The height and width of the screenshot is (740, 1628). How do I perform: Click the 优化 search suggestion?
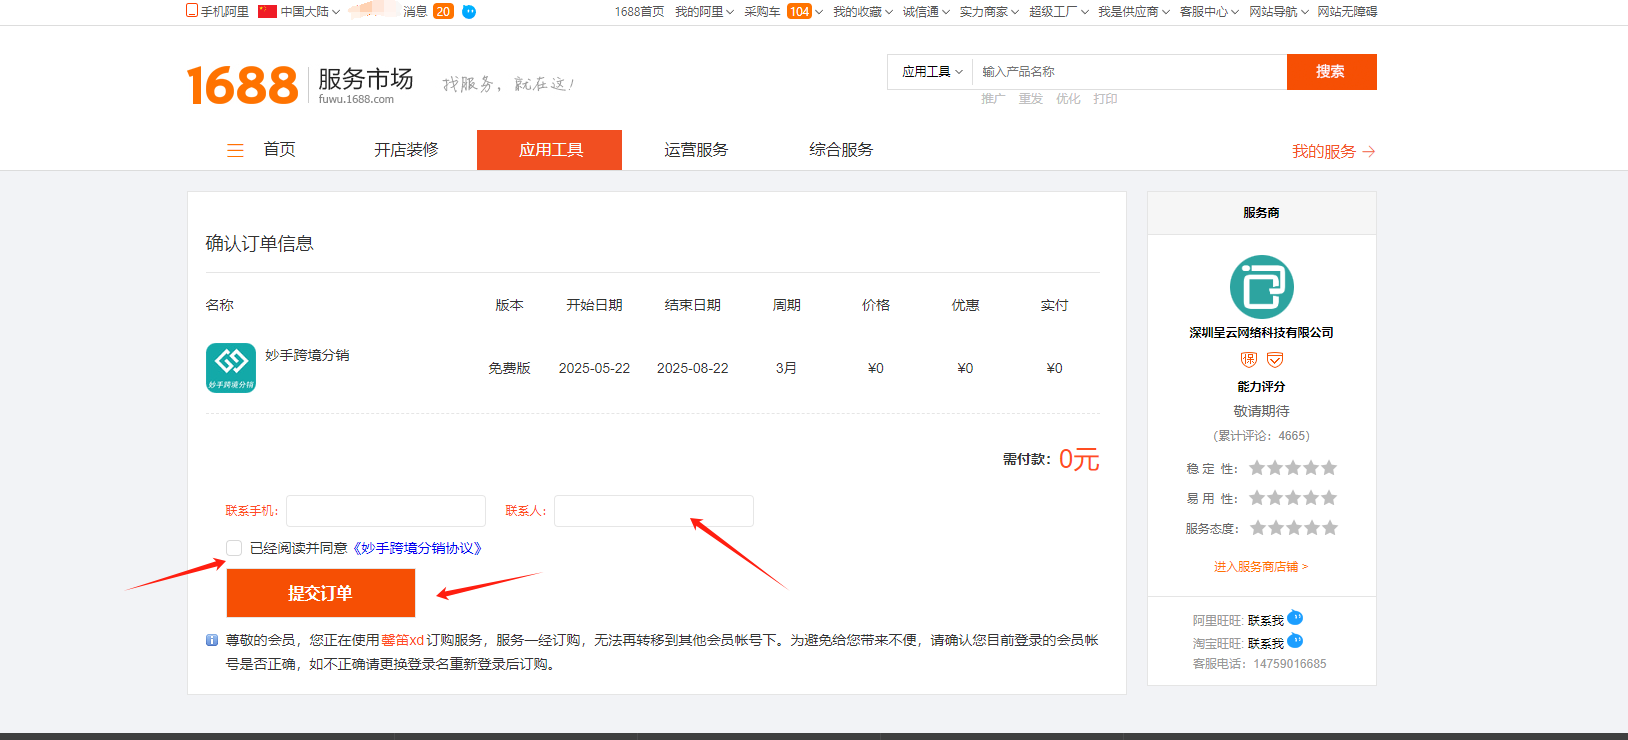point(1068,99)
